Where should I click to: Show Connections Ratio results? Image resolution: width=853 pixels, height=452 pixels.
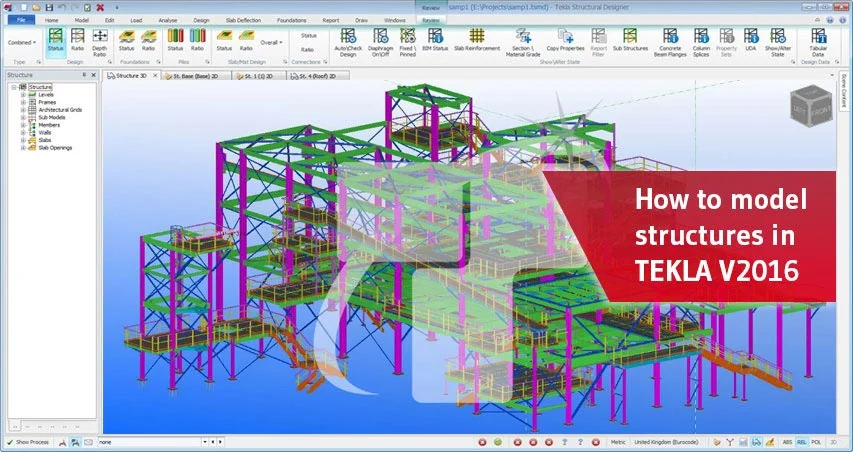(x=307, y=49)
